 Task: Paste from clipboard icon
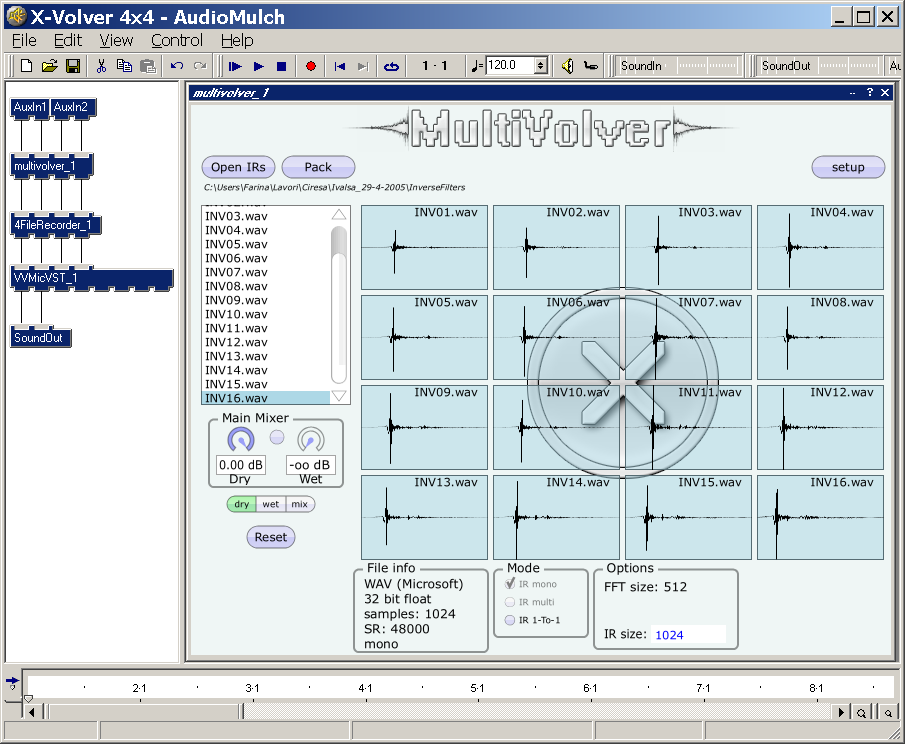[x=148, y=66]
